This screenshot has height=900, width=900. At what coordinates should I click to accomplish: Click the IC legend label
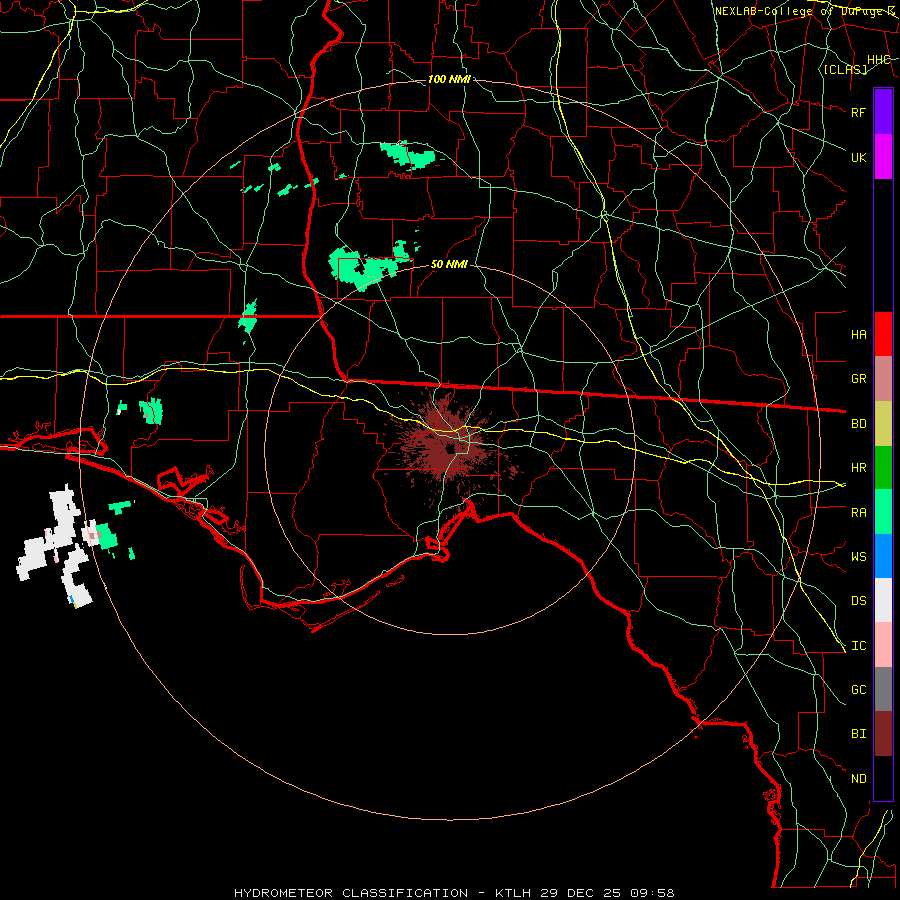pos(859,646)
